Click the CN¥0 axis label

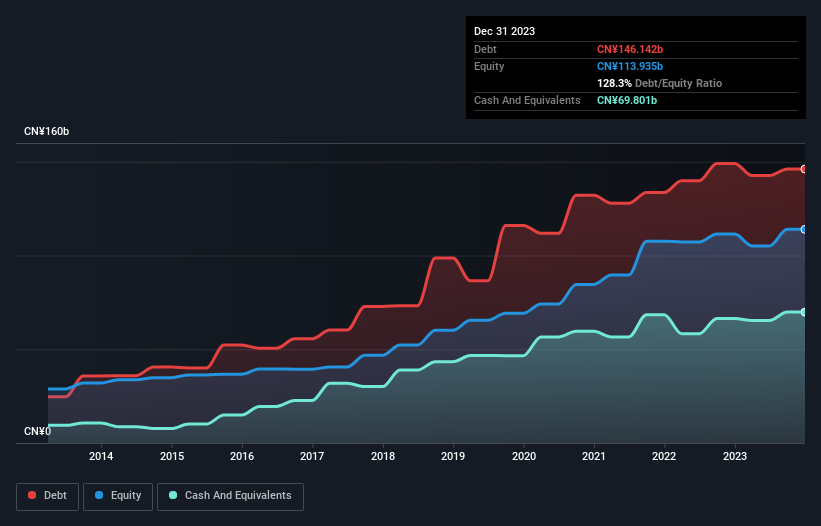(x=38, y=431)
